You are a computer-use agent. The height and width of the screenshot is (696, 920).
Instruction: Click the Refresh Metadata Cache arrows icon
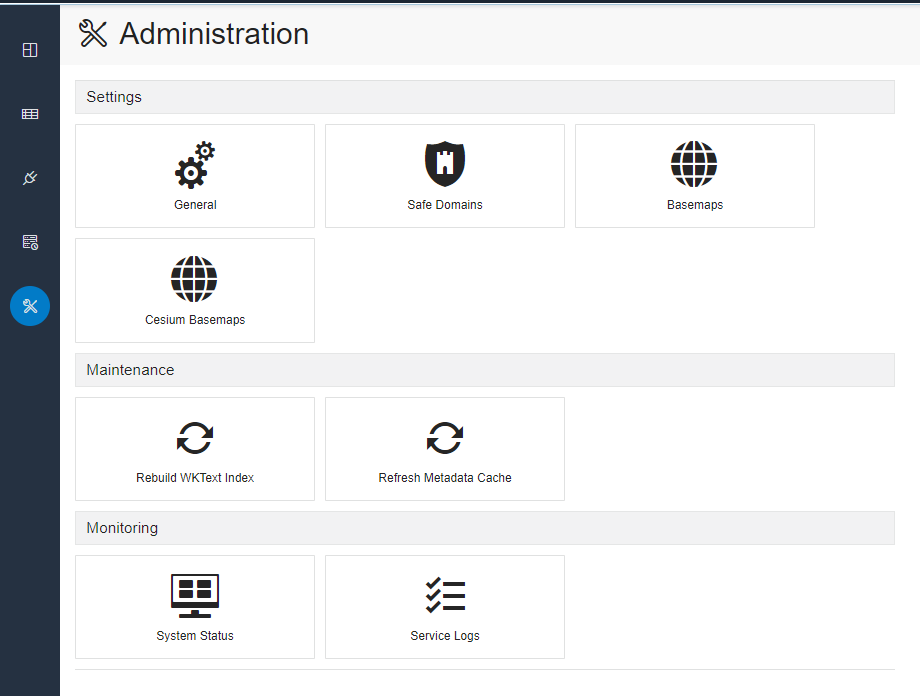point(445,438)
